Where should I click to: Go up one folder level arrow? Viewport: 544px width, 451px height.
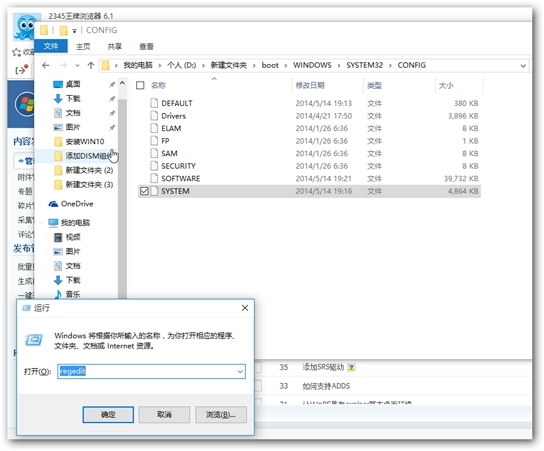pos(91,65)
